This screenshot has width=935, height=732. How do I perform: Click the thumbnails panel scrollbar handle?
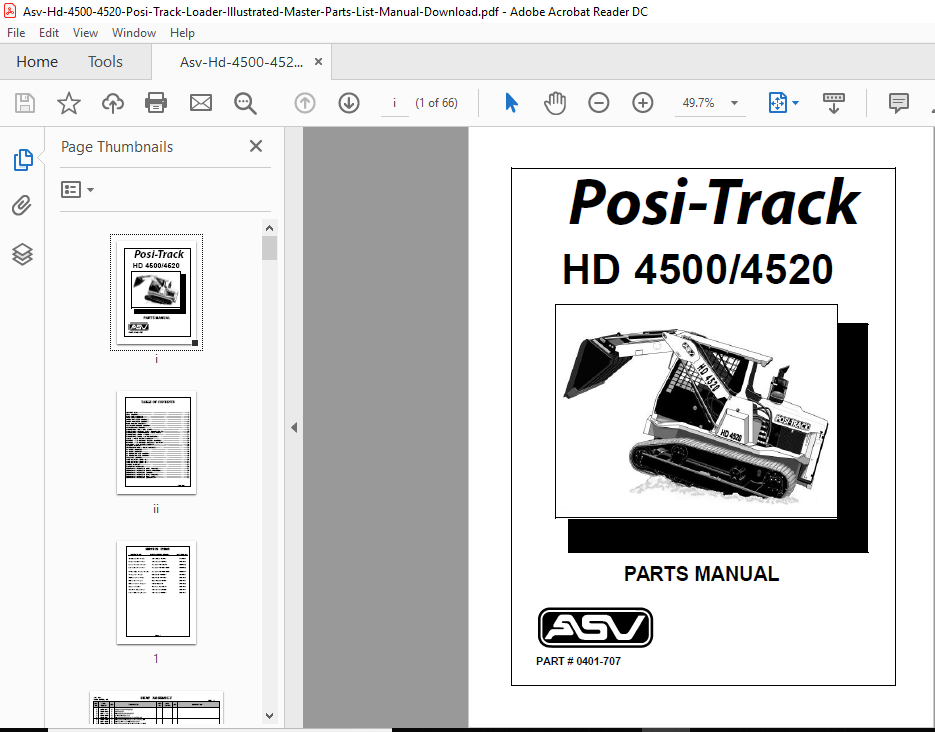click(x=270, y=248)
